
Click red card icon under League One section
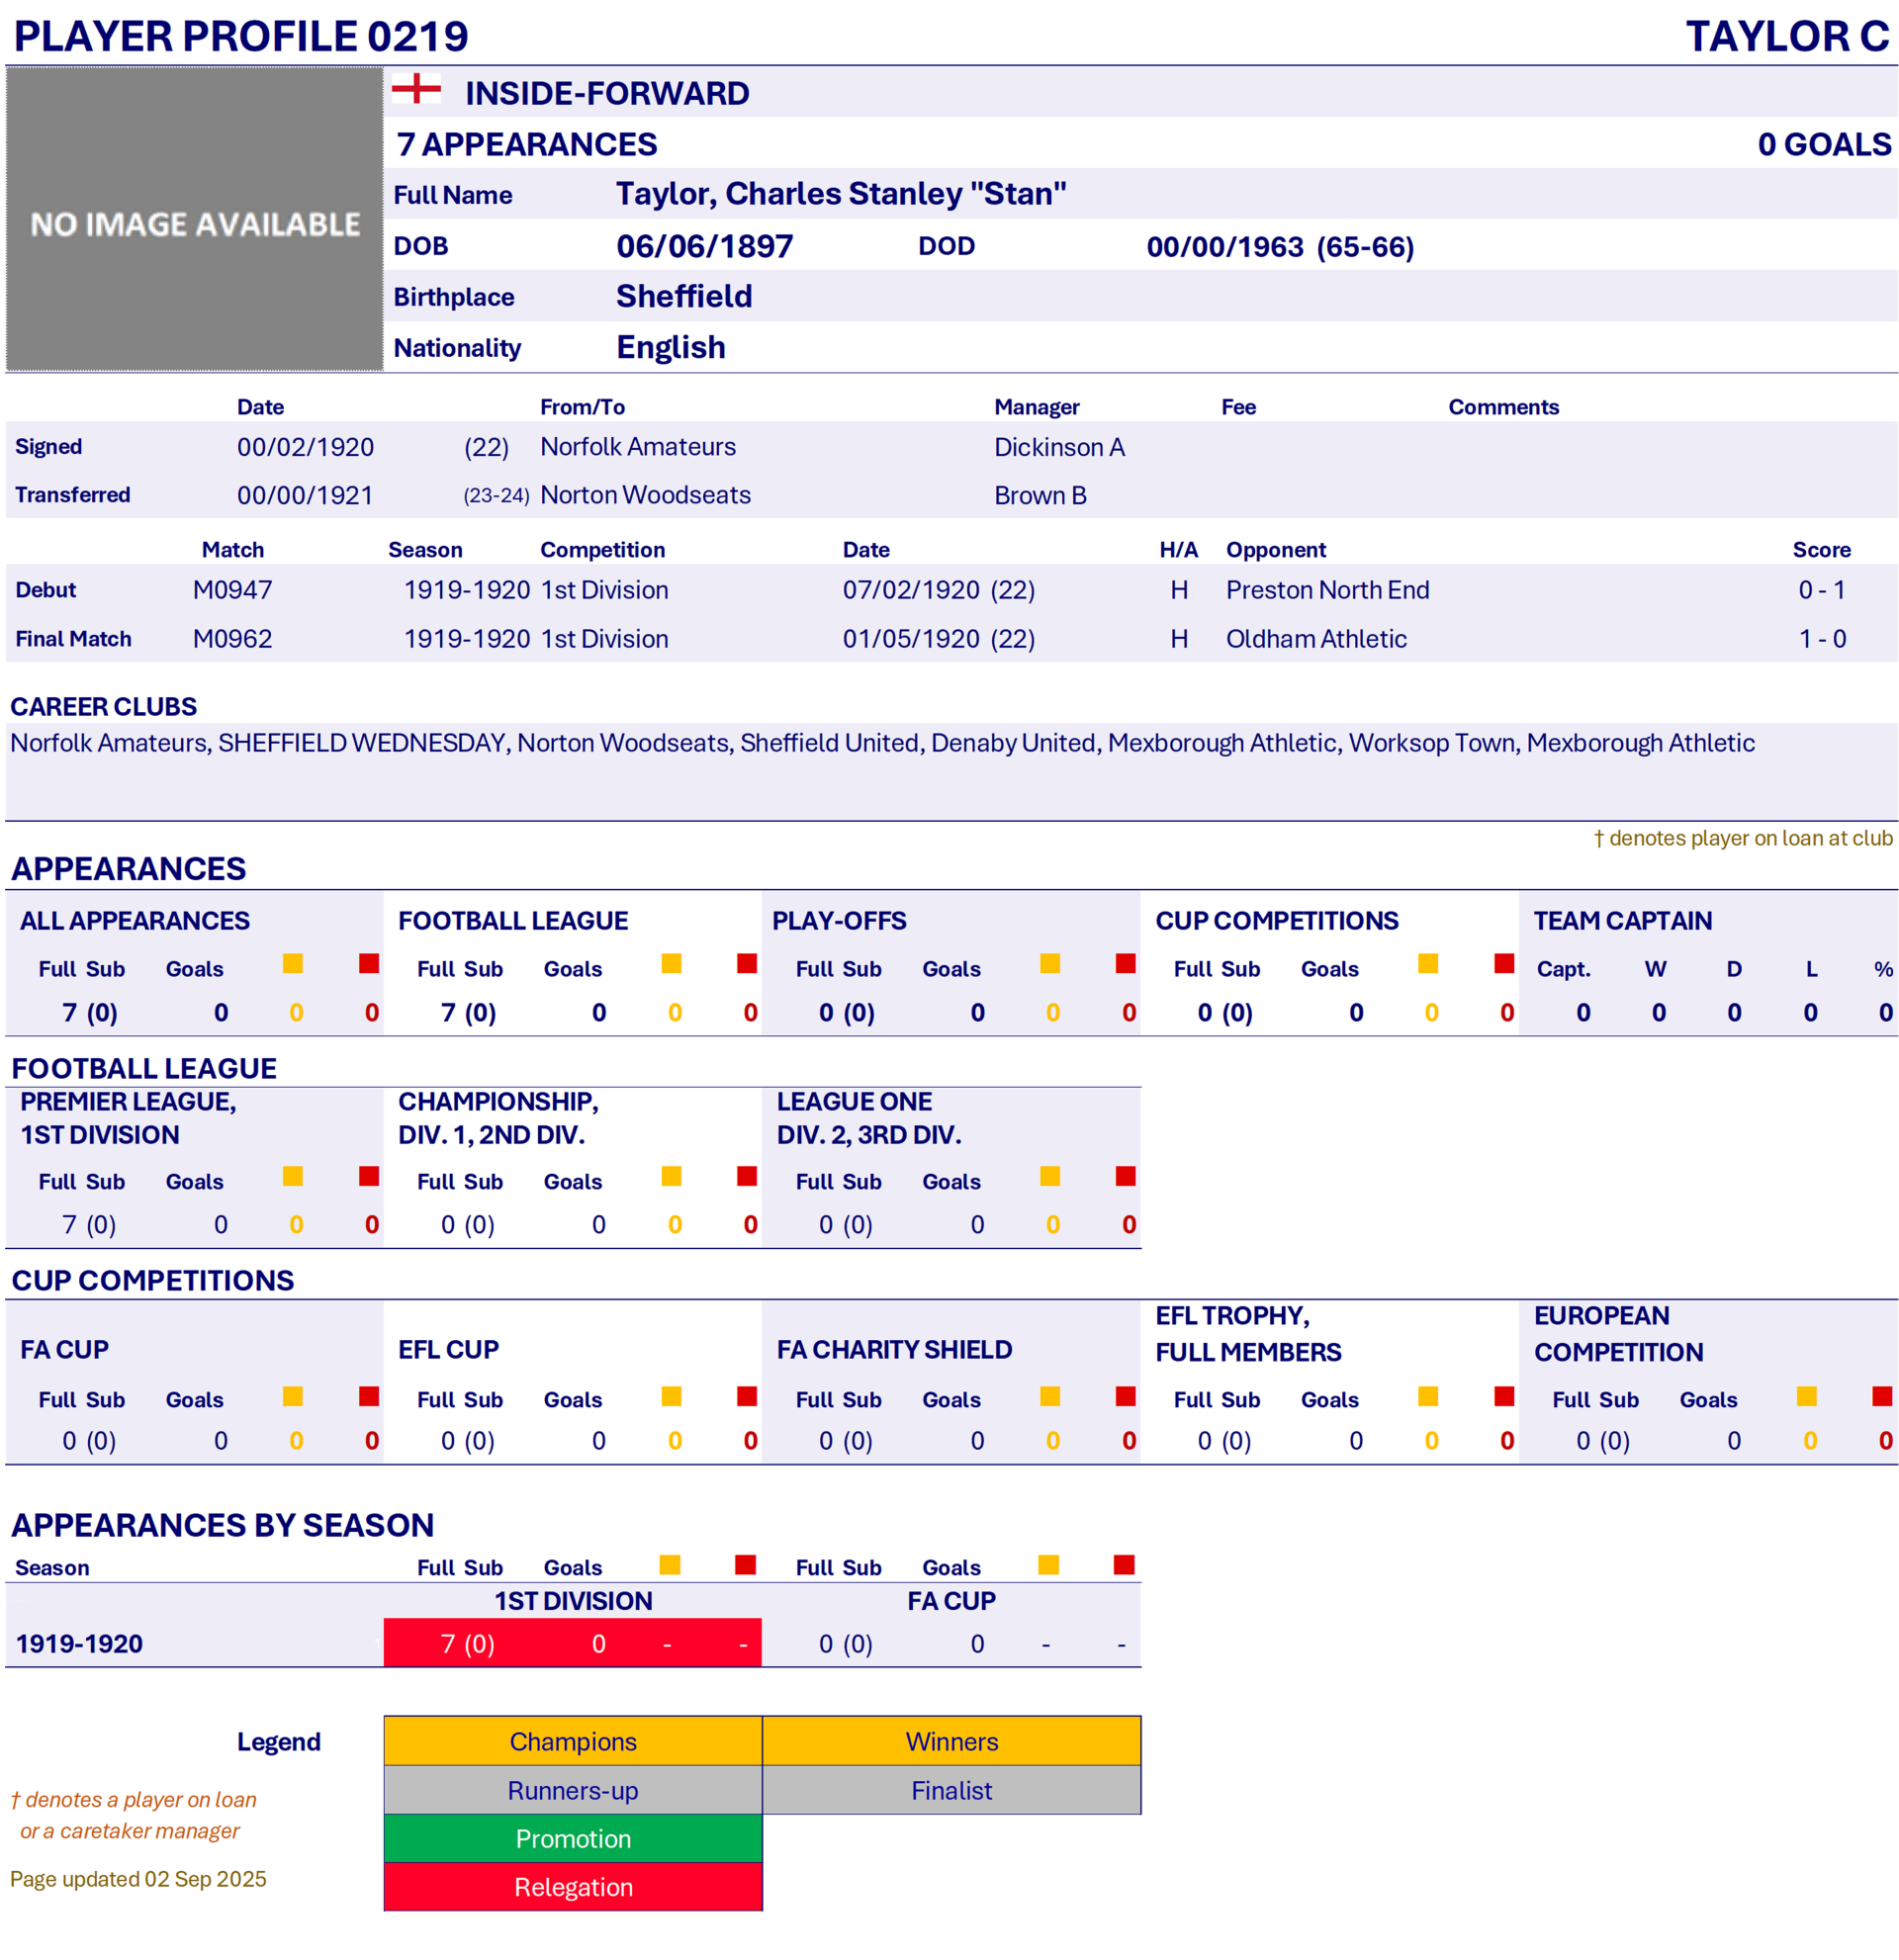coord(1125,1177)
